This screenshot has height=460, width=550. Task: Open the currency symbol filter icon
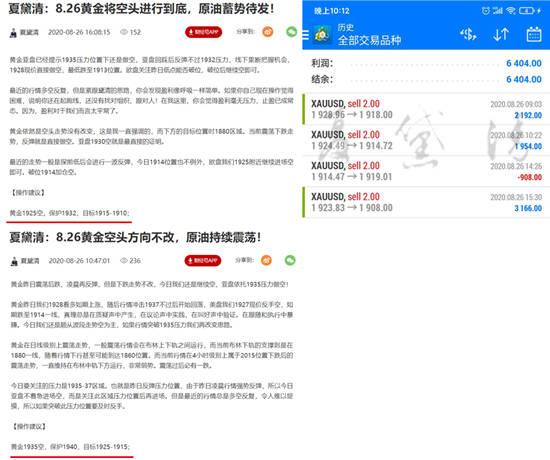tap(468, 34)
